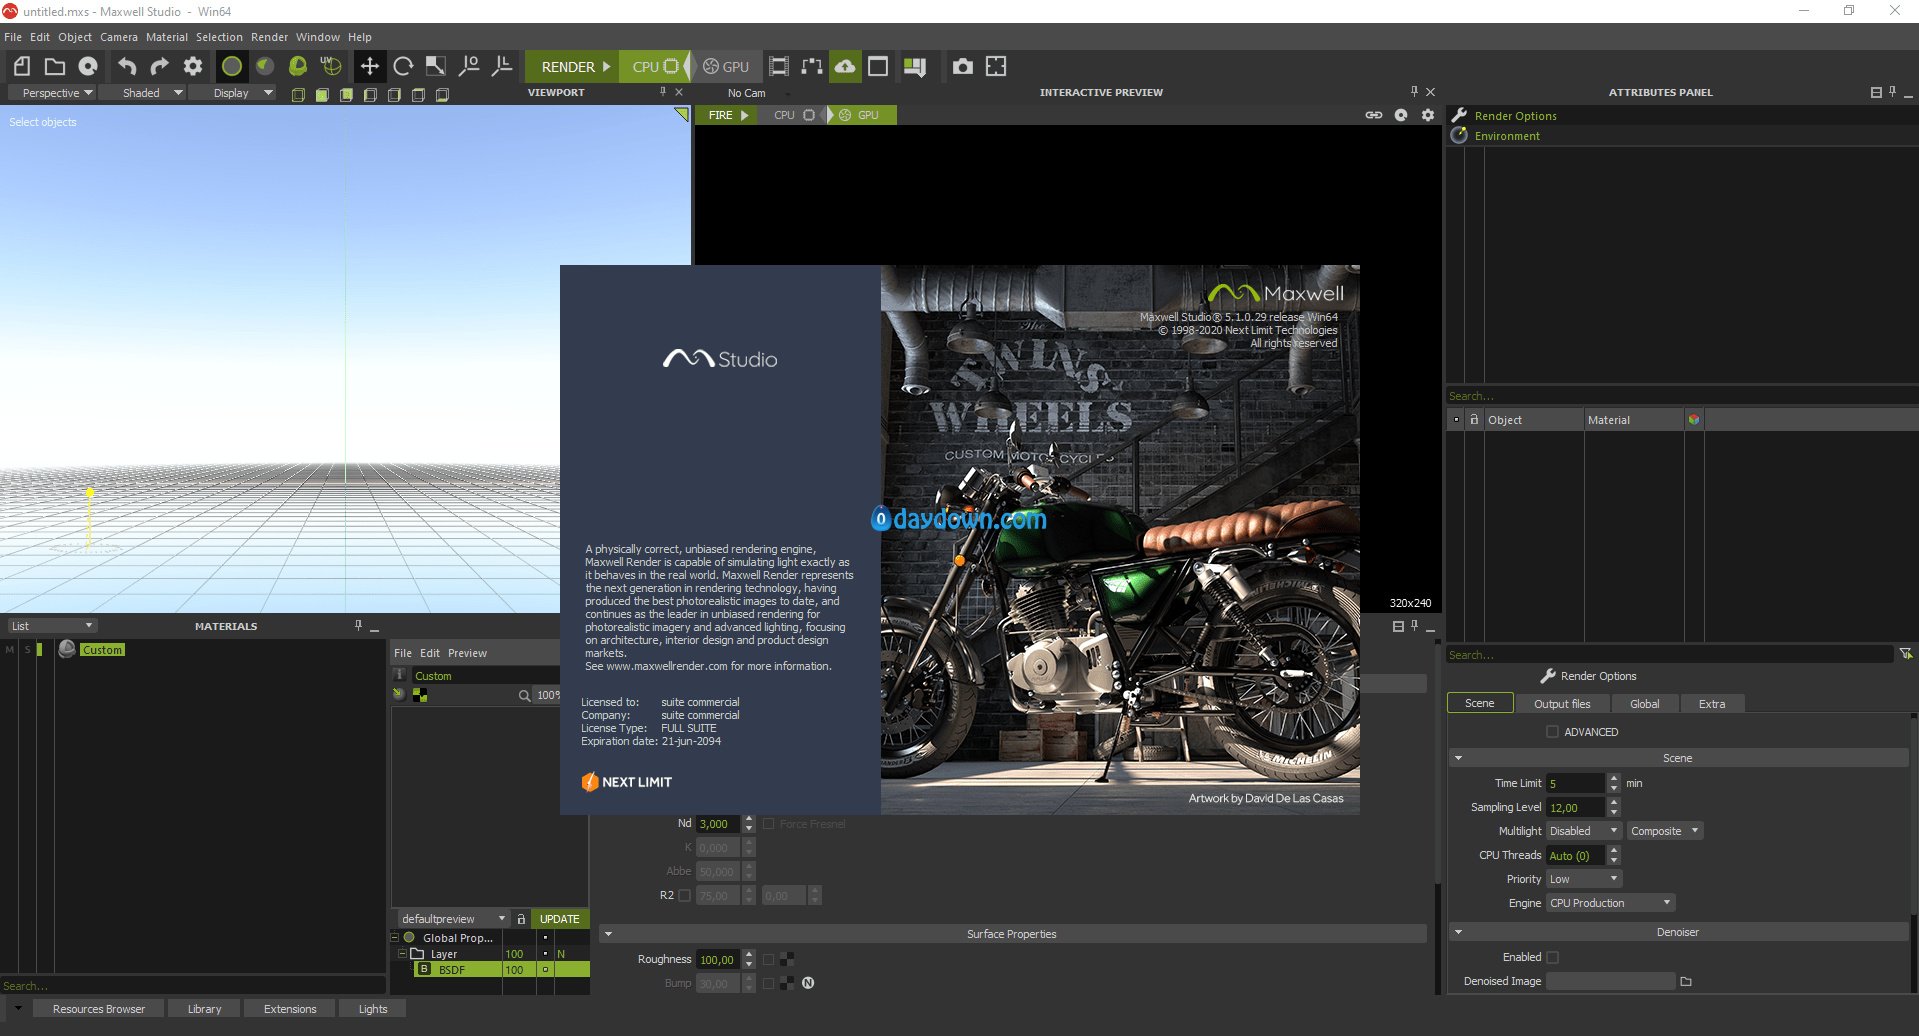Open Interactive Preview settings gear

point(1428,115)
